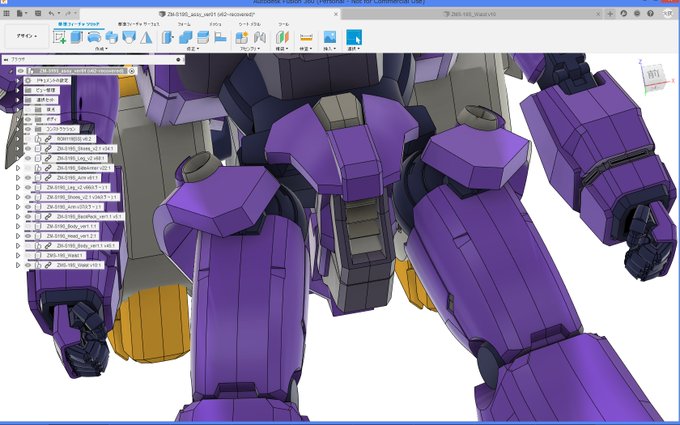Activate root component radio button
Viewport: 680px width, 425px height.
[132, 71]
